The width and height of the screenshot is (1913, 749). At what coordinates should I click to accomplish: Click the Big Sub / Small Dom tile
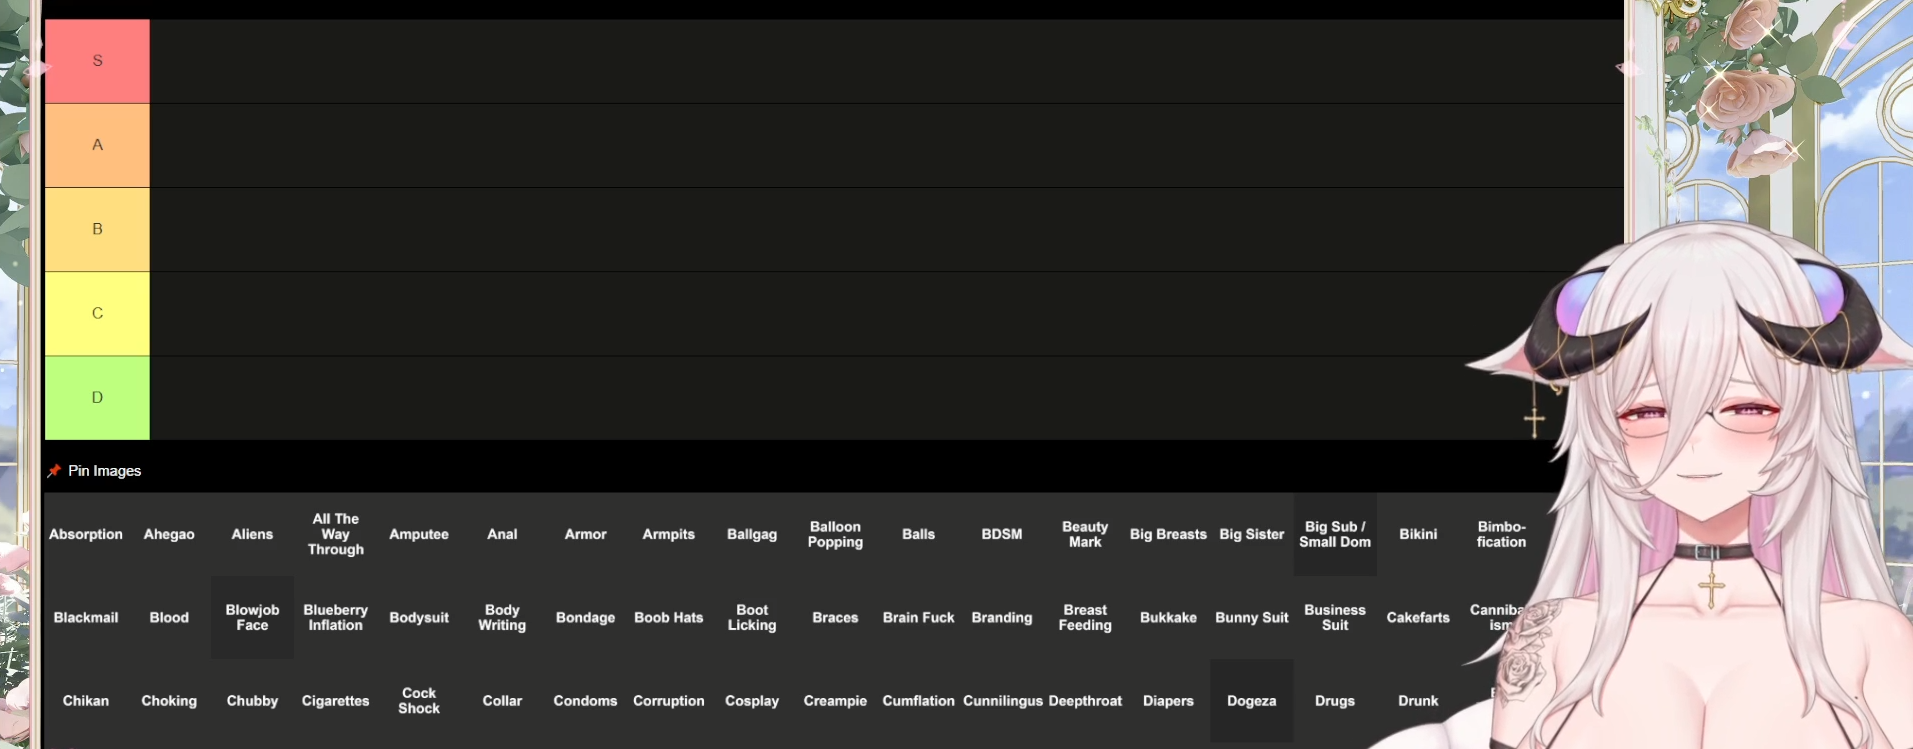pyautogui.click(x=1335, y=534)
